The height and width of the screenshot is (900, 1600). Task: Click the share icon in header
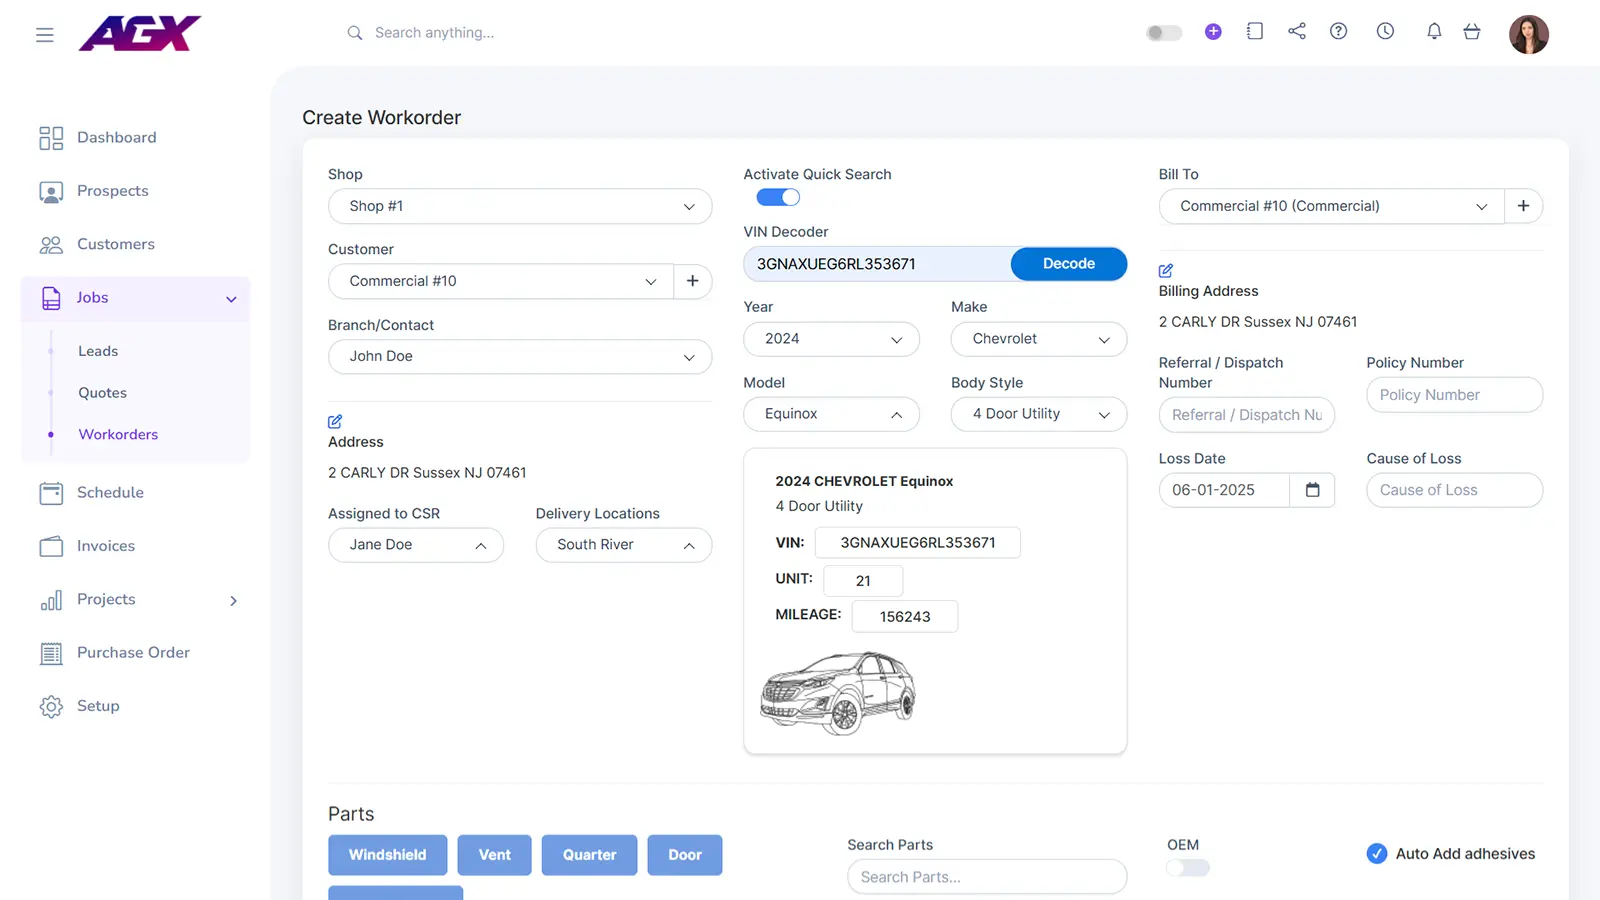tap(1297, 32)
